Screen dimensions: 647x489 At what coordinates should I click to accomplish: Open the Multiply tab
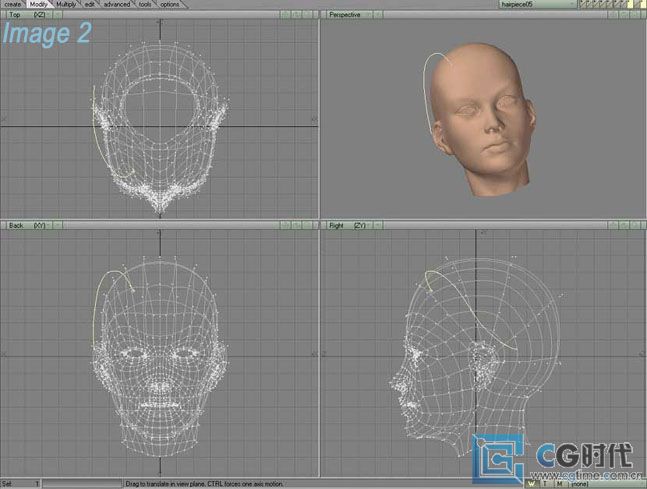click(66, 4)
